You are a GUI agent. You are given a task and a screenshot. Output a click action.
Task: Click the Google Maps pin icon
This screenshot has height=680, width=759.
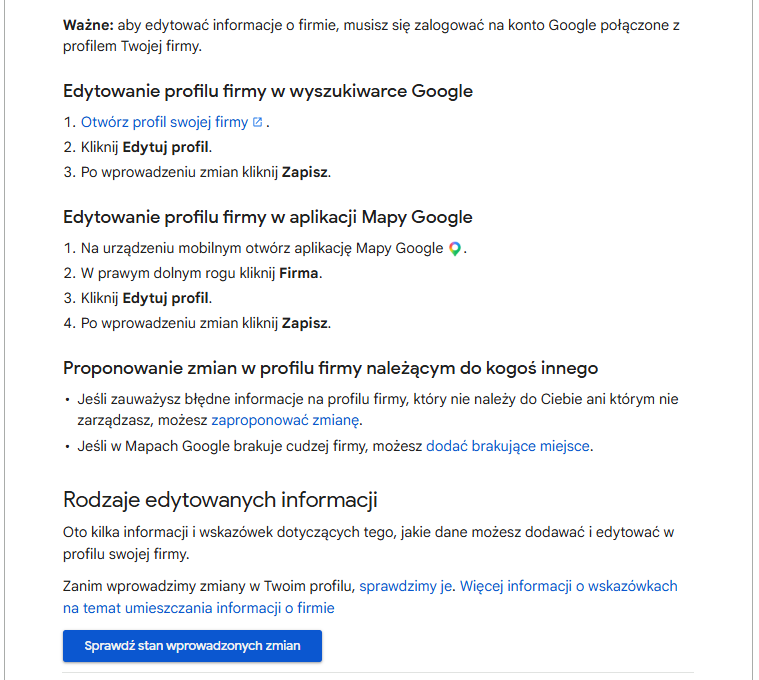(x=455, y=249)
